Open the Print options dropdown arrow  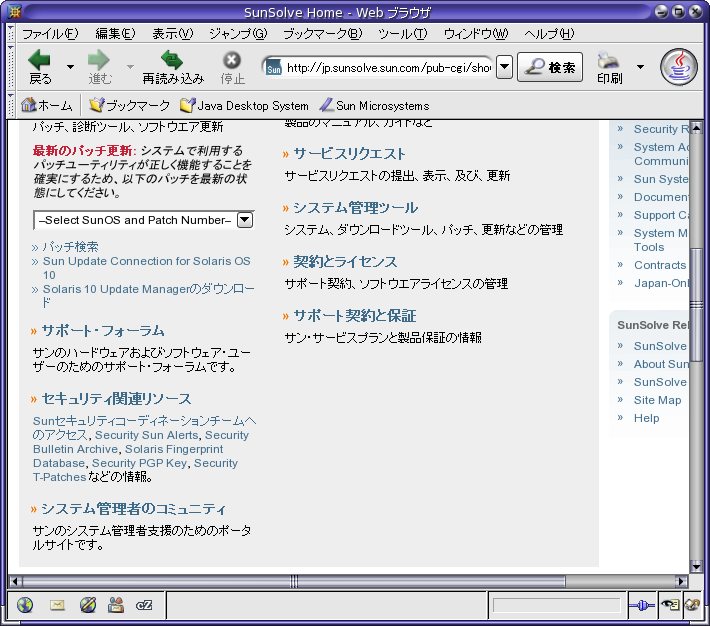640,67
